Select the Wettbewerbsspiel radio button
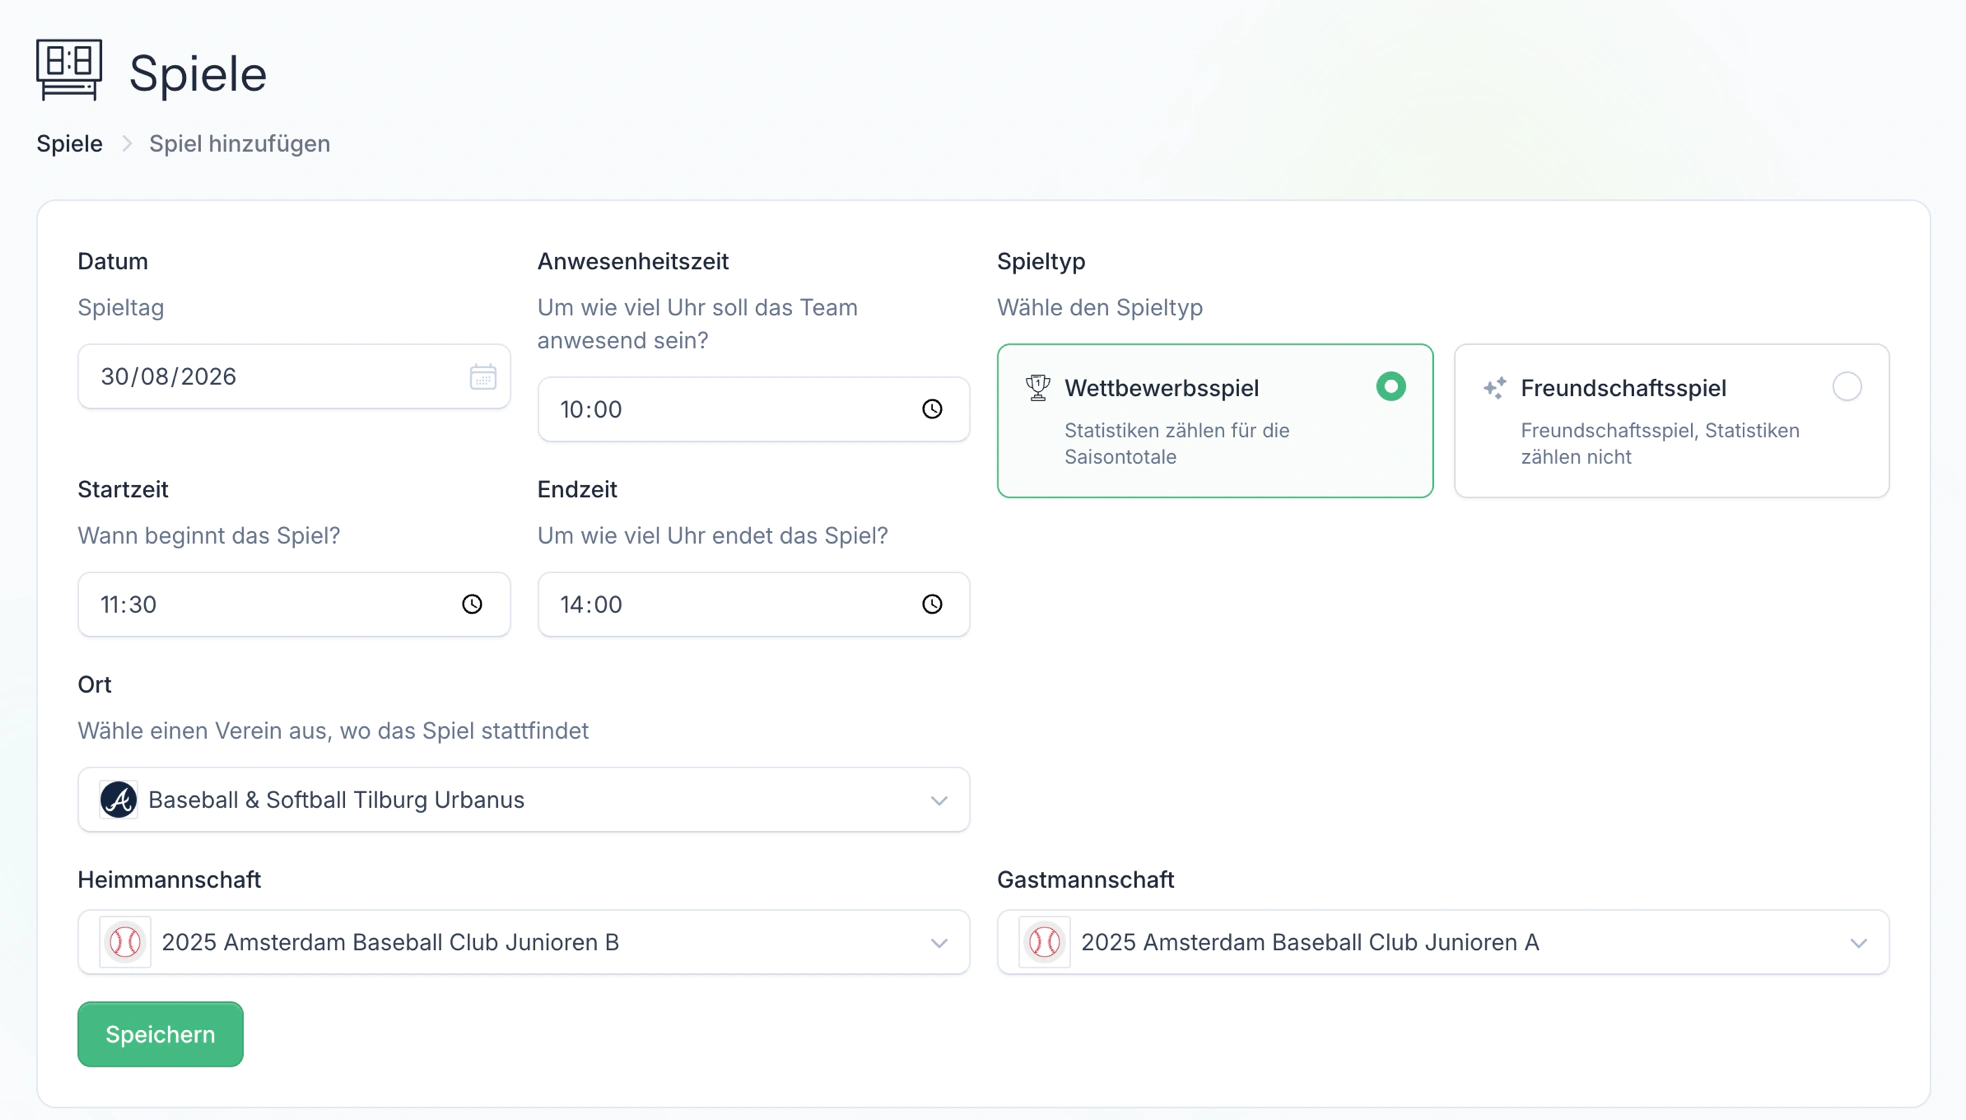This screenshot has height=1120, width=1966. coord(1390,387)
